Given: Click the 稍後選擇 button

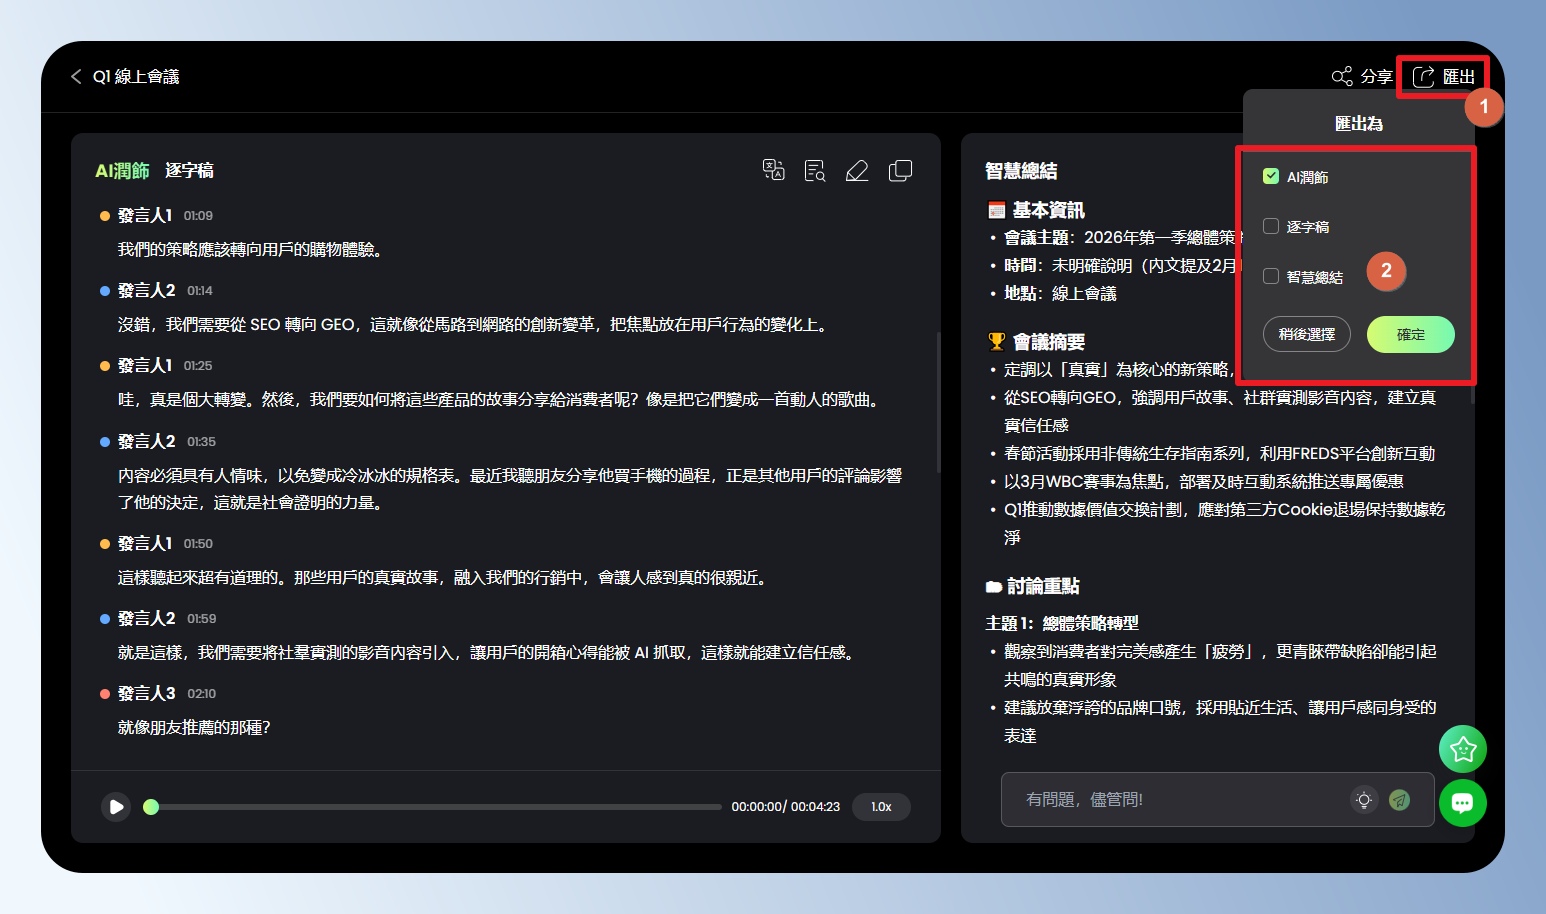Looking at the screenshot, I should click(1306, 335).
